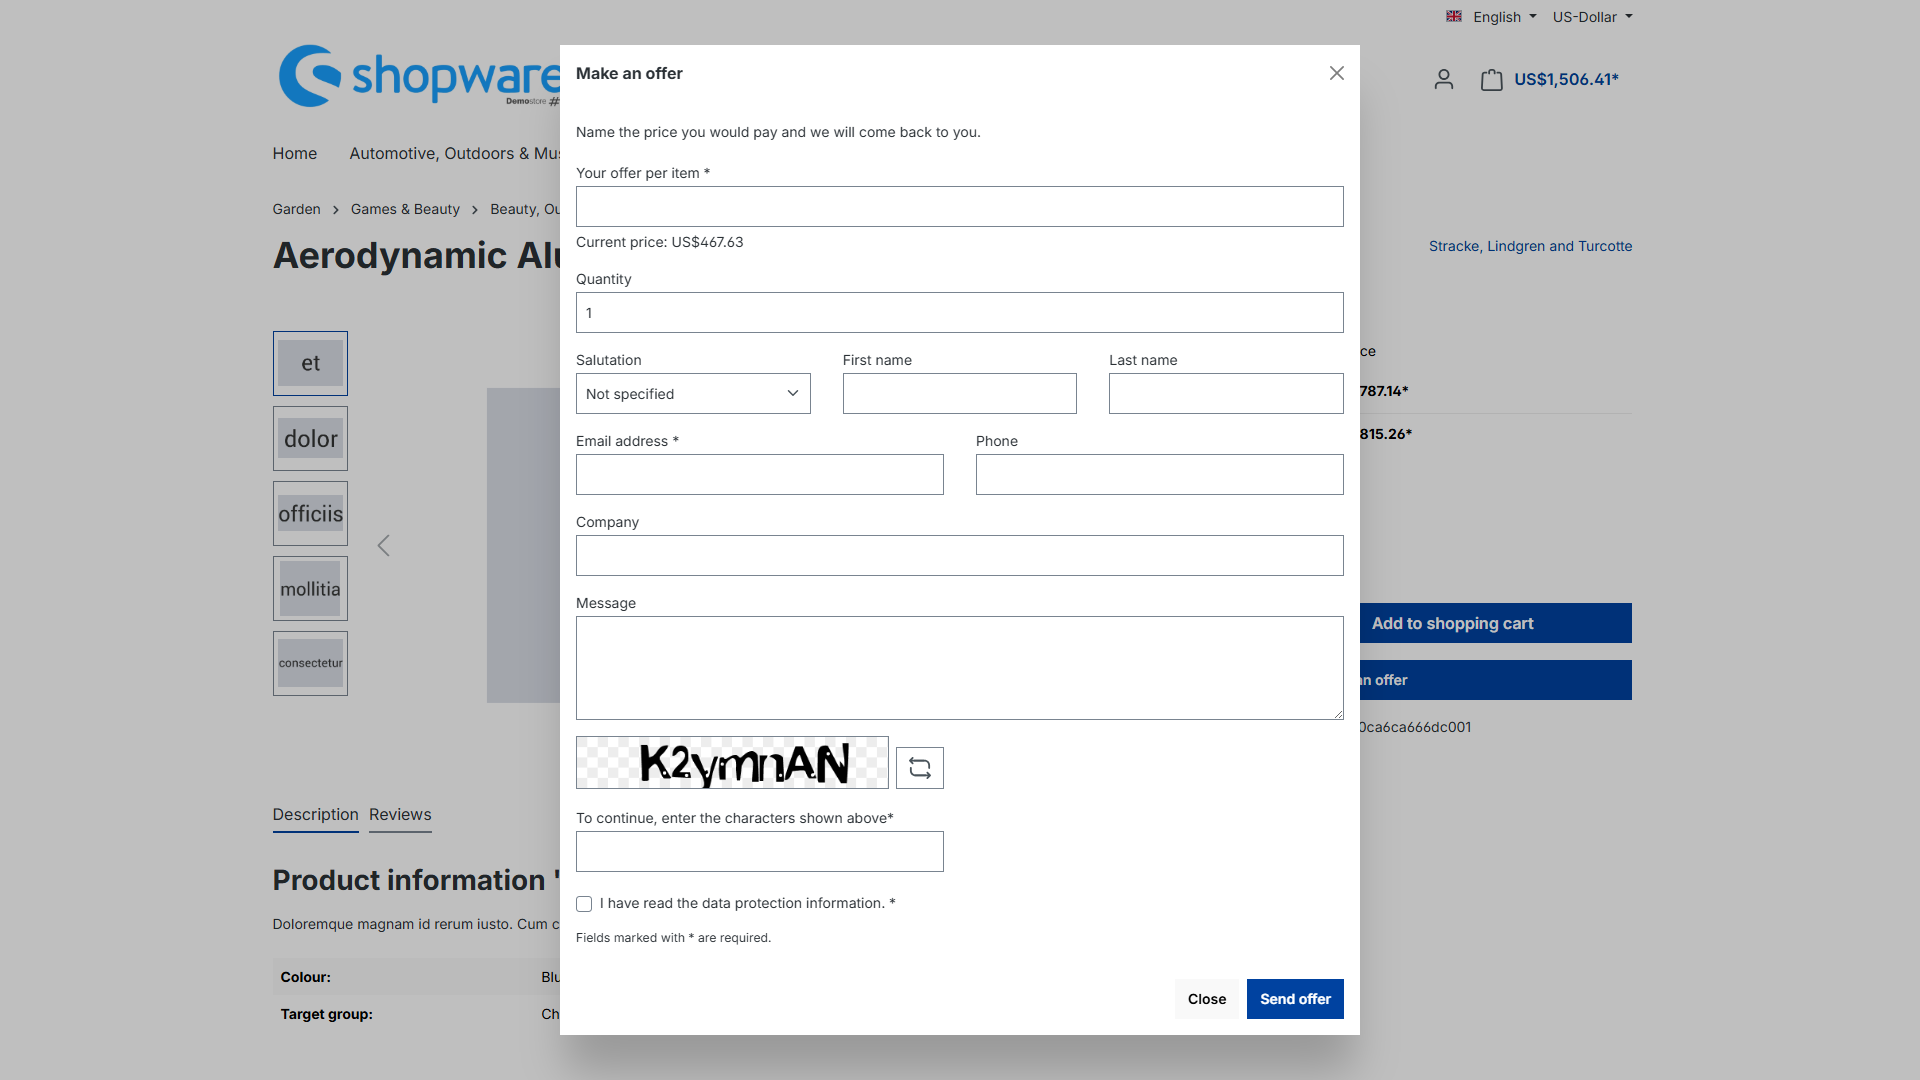
Task: Open the Home menu item
Action: pos(294,154)
